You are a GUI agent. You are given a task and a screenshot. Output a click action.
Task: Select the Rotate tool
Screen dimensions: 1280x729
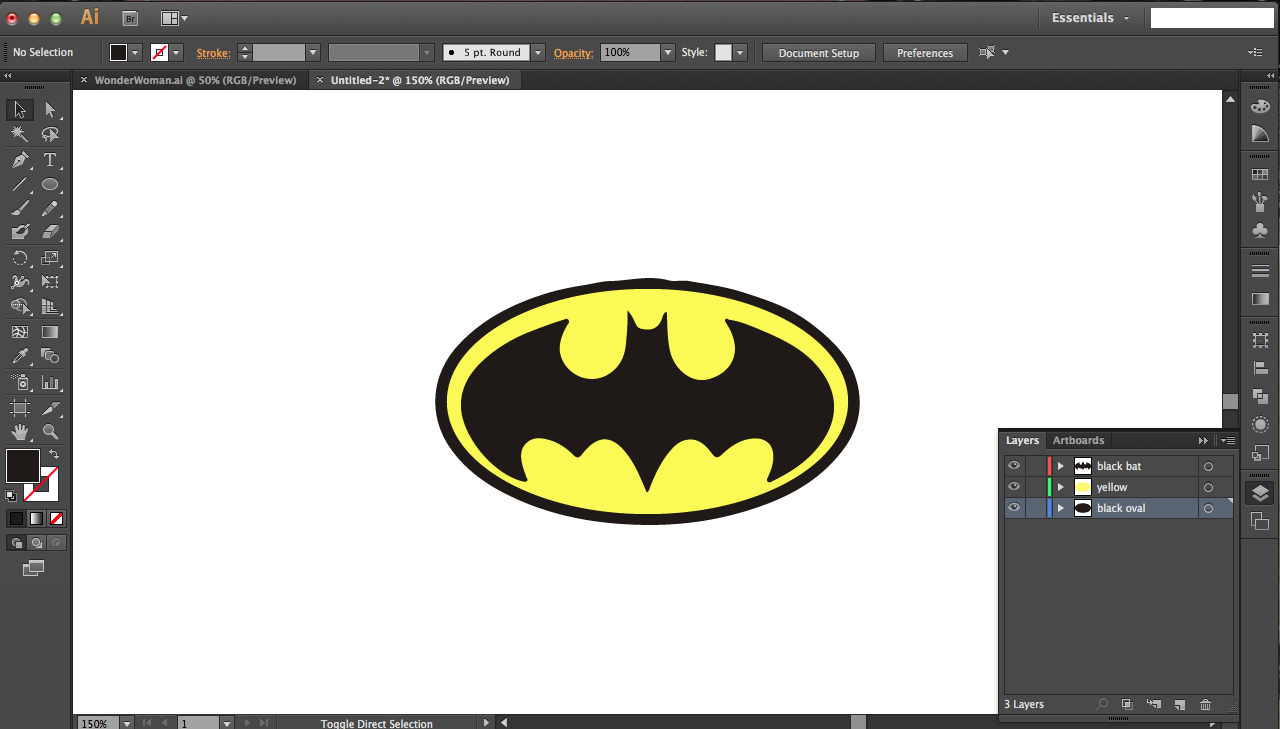click(20, 258)
